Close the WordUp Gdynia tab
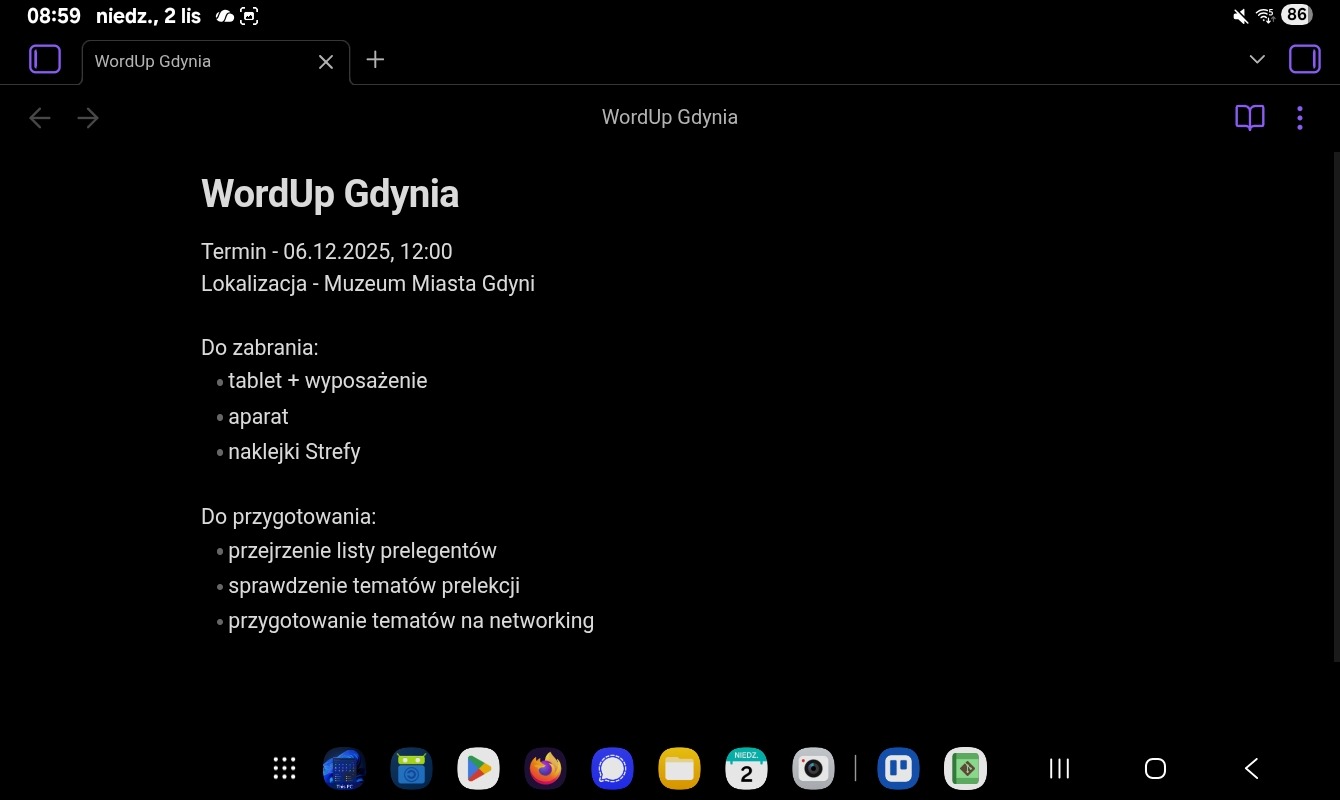 [325, 62]
